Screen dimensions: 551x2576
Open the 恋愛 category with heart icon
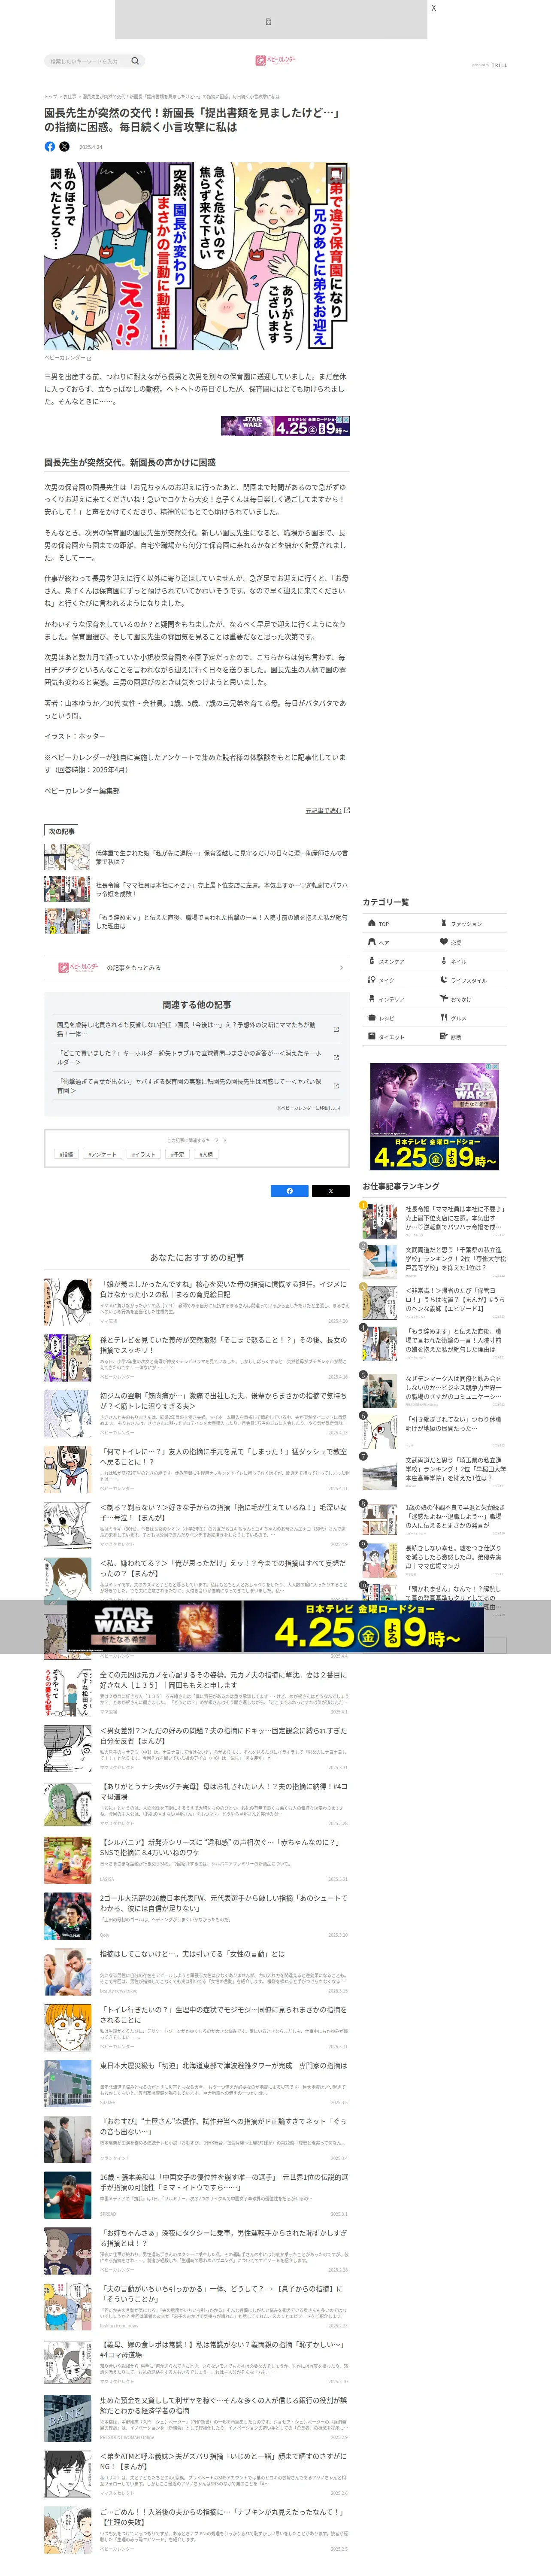(471, 942)
